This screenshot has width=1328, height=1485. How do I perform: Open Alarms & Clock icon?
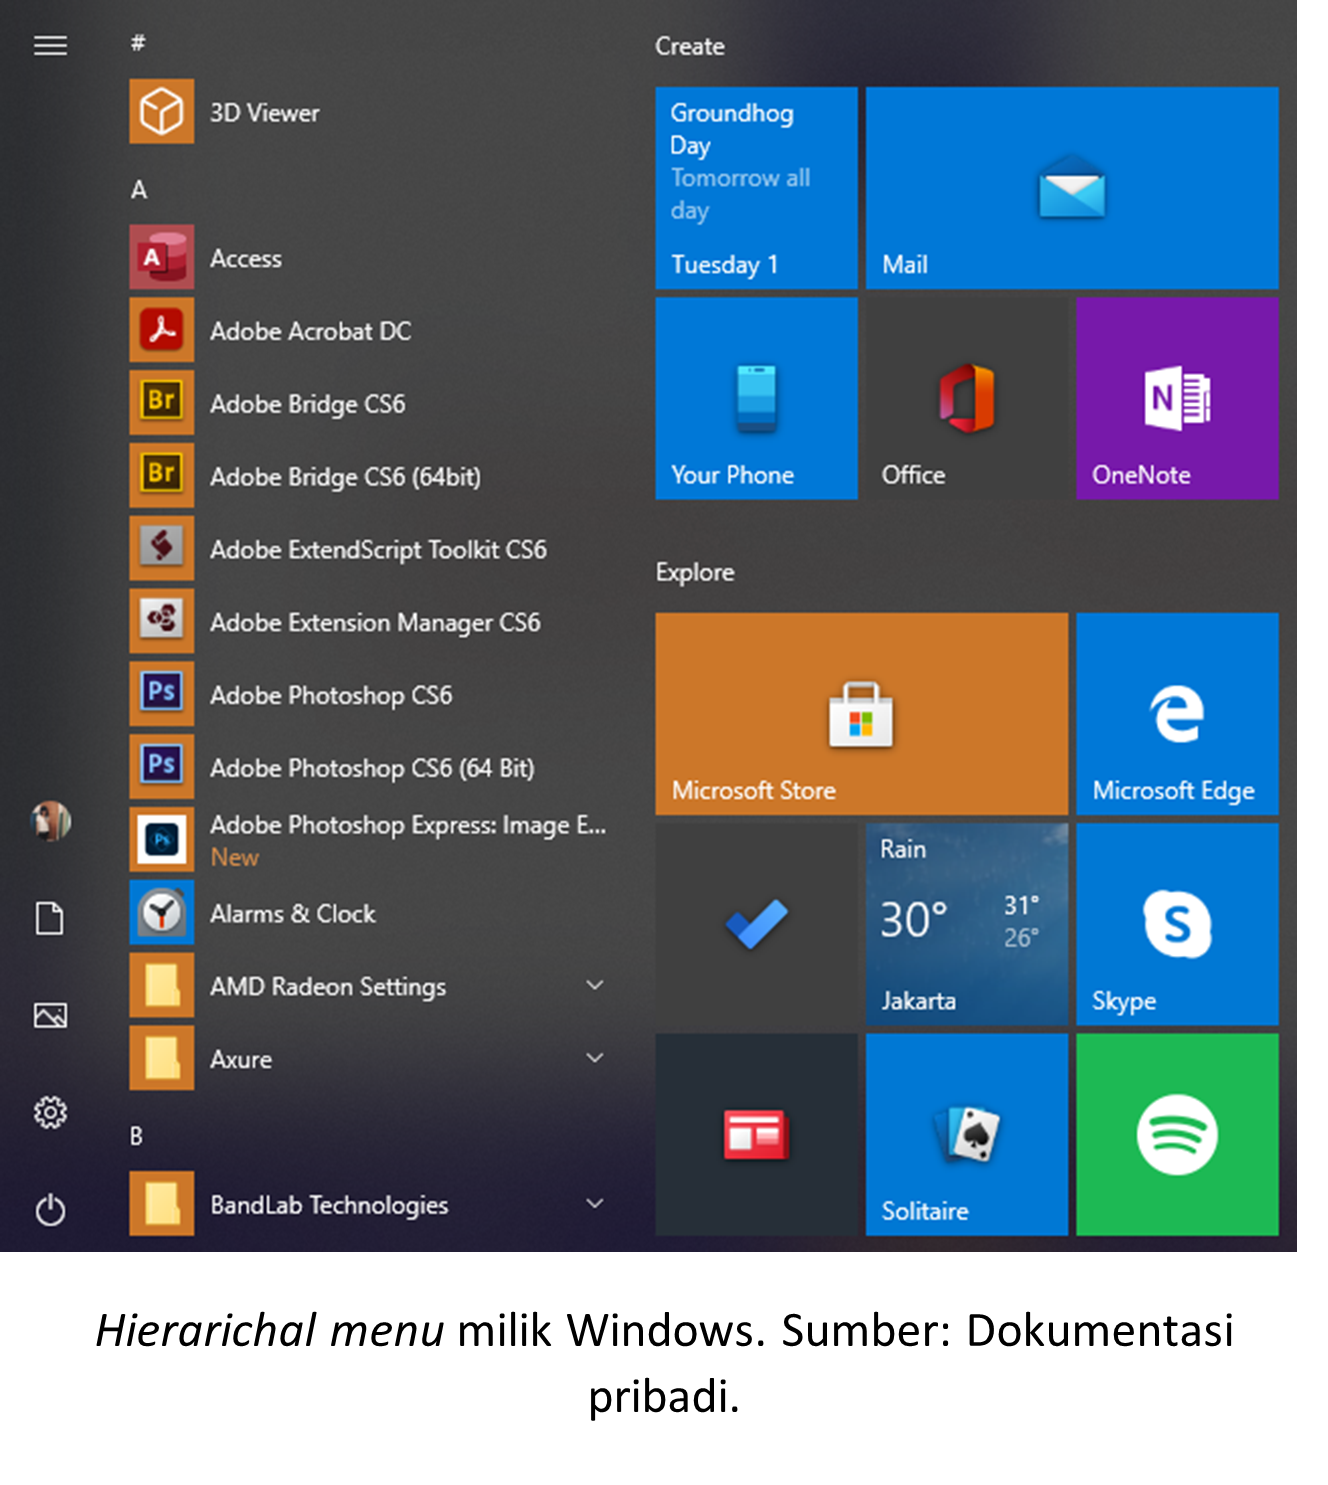pyautogui.click(x=161, y=913)
